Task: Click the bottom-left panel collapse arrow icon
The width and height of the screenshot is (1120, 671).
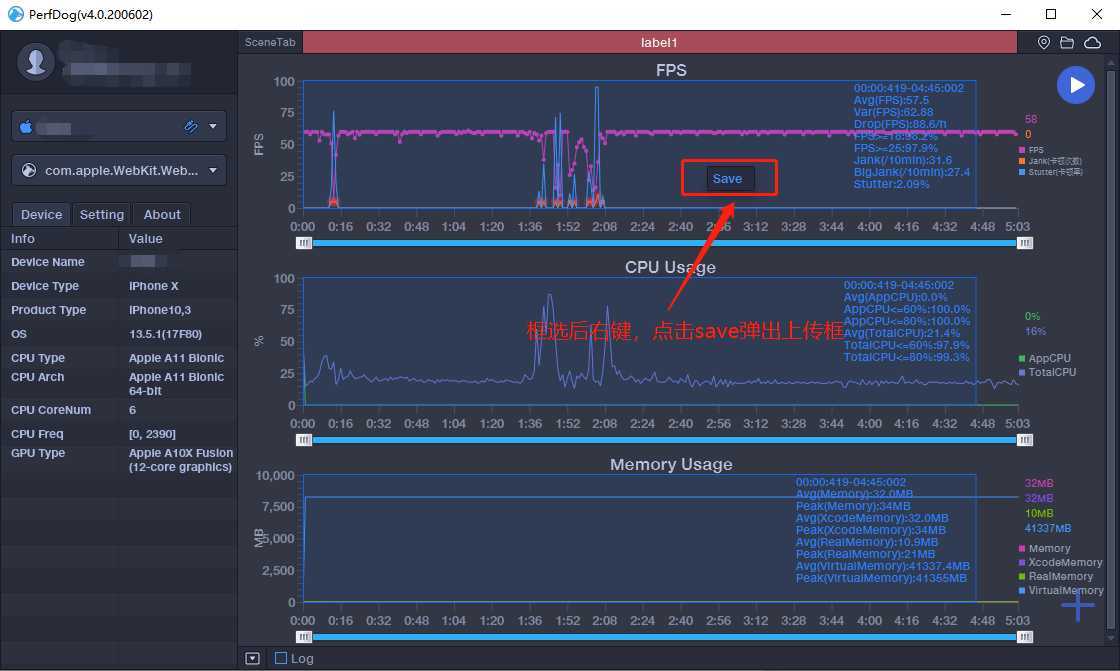Action: (252, 658)
